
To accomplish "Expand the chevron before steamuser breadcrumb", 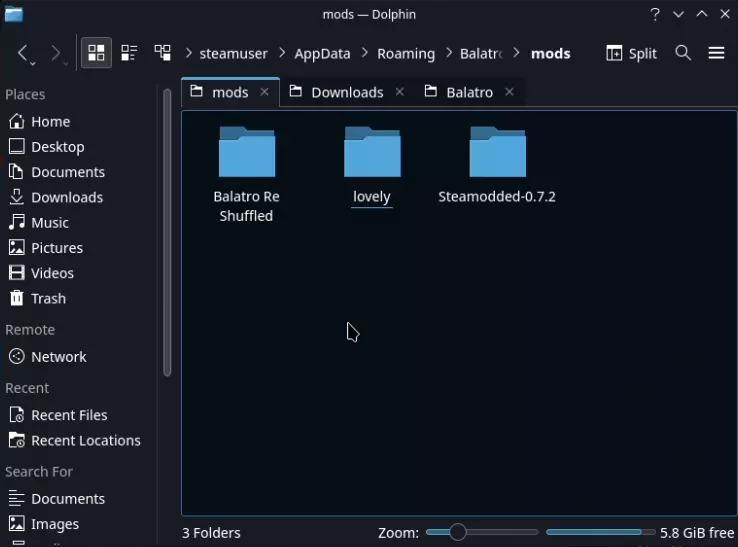I will pos(188,53).
